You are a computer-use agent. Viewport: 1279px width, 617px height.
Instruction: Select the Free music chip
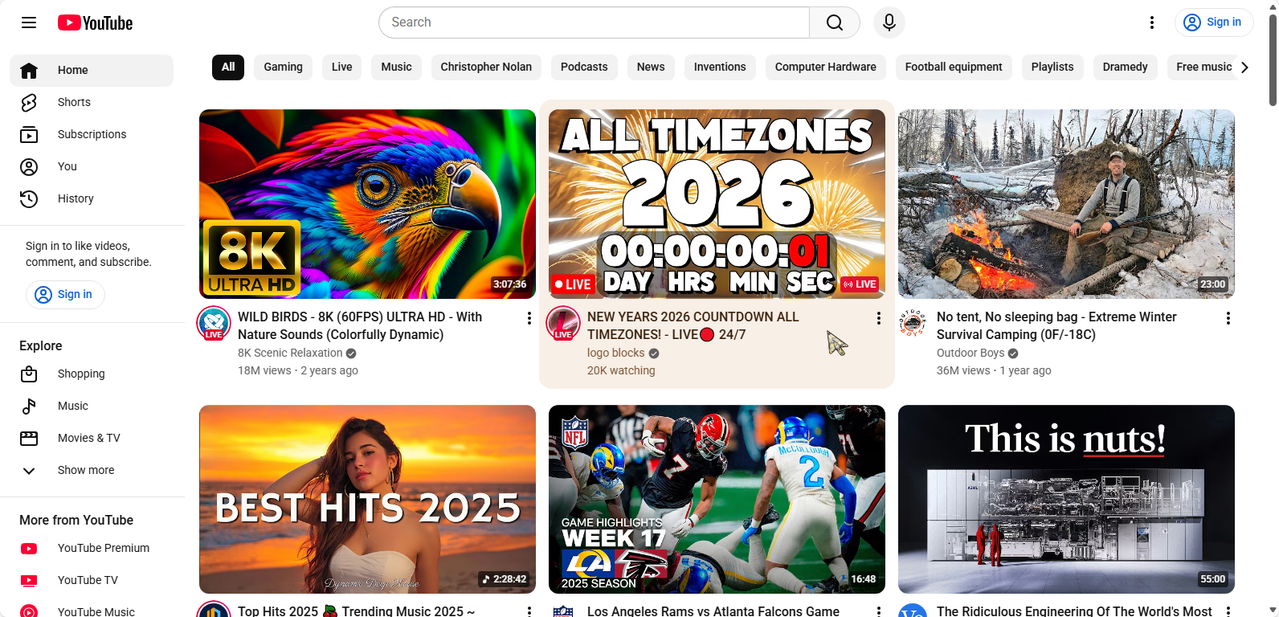point(1203,67)
